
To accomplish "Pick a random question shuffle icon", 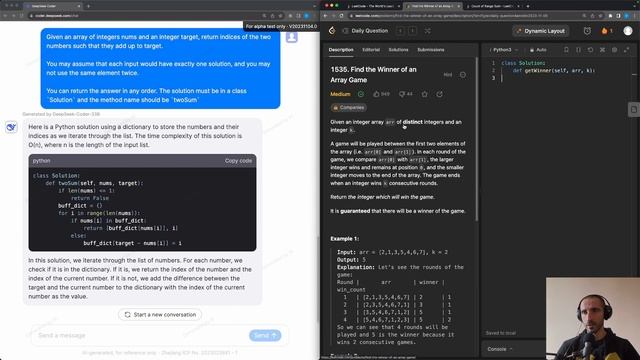I will [x=427, y=31].
